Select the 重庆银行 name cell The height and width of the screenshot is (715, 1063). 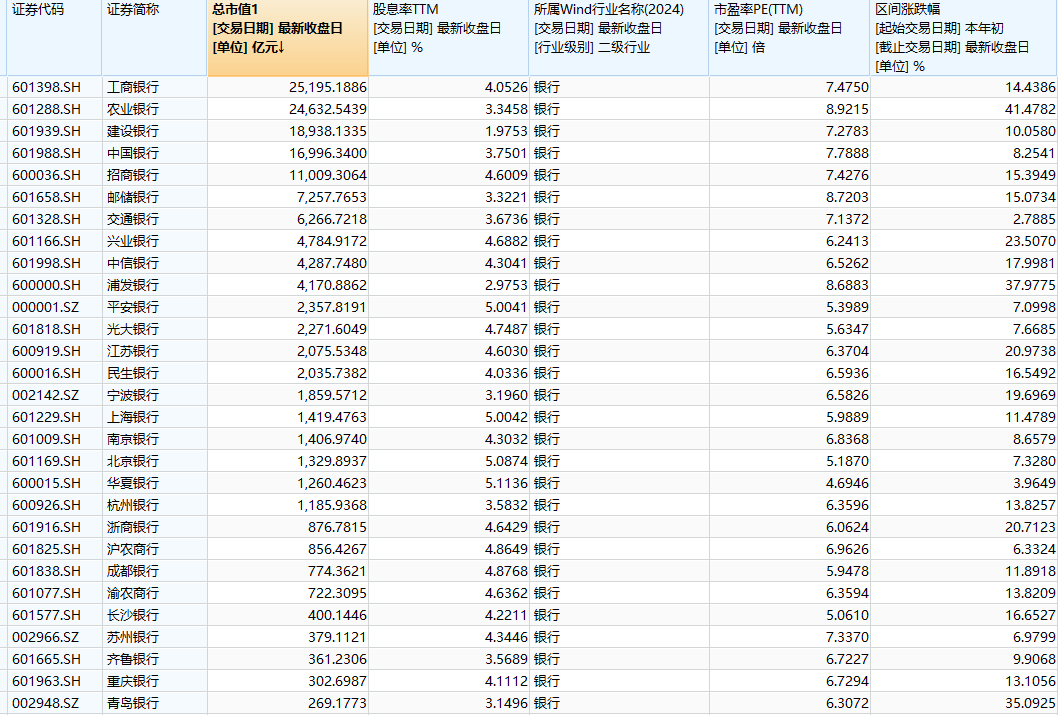[x=133, y=682]
